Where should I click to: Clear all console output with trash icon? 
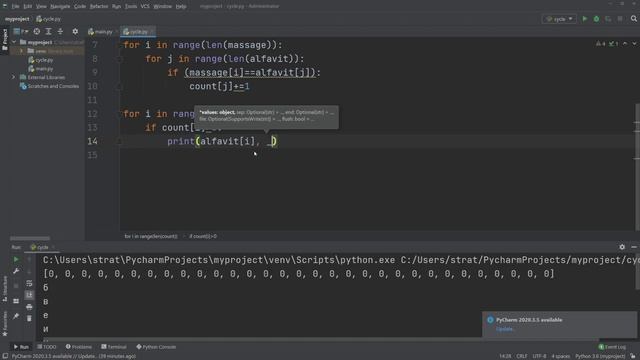[x=29, y=318]
